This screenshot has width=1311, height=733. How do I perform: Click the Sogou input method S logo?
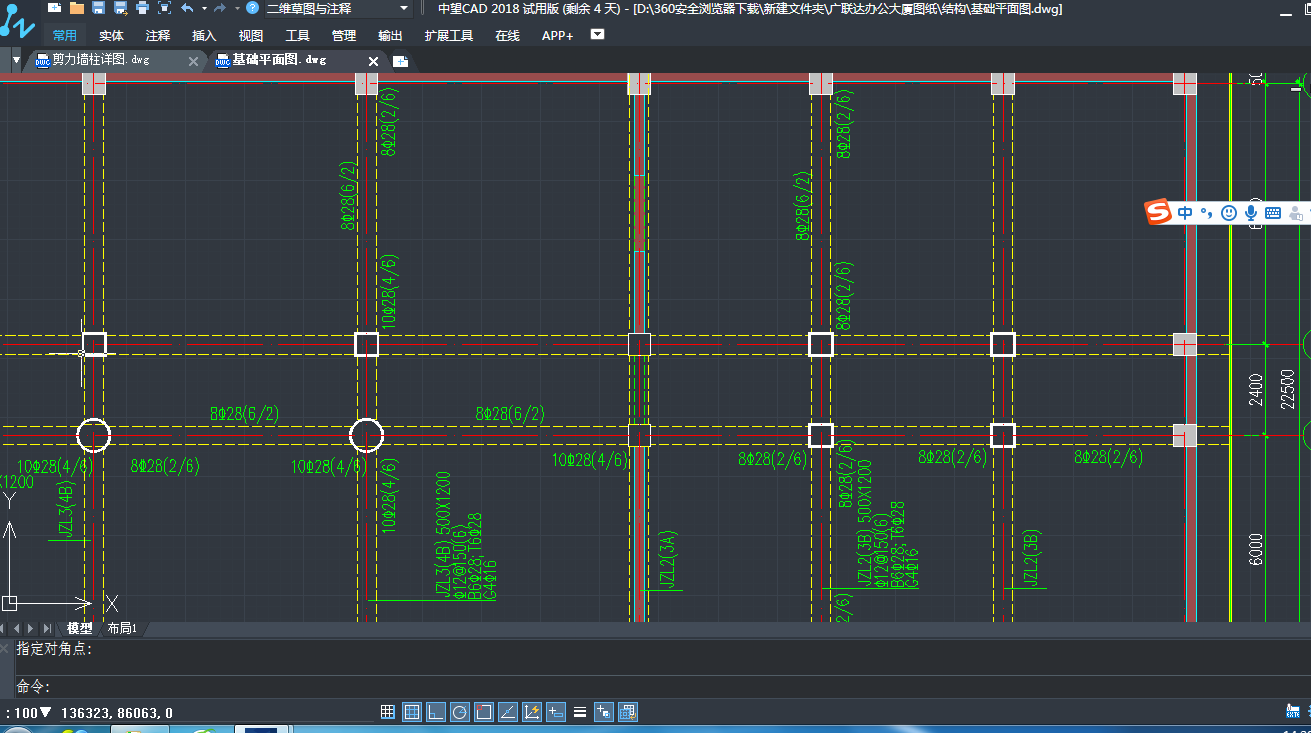[x=1158, y=212]
